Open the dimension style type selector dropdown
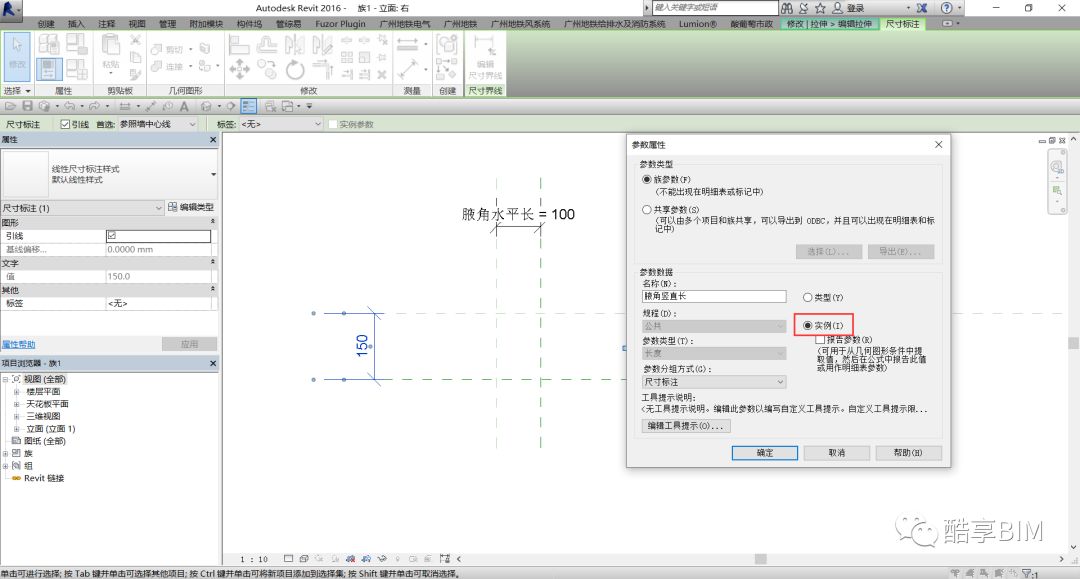Screen dimensions: 1080x579 (x=213, y=174)
